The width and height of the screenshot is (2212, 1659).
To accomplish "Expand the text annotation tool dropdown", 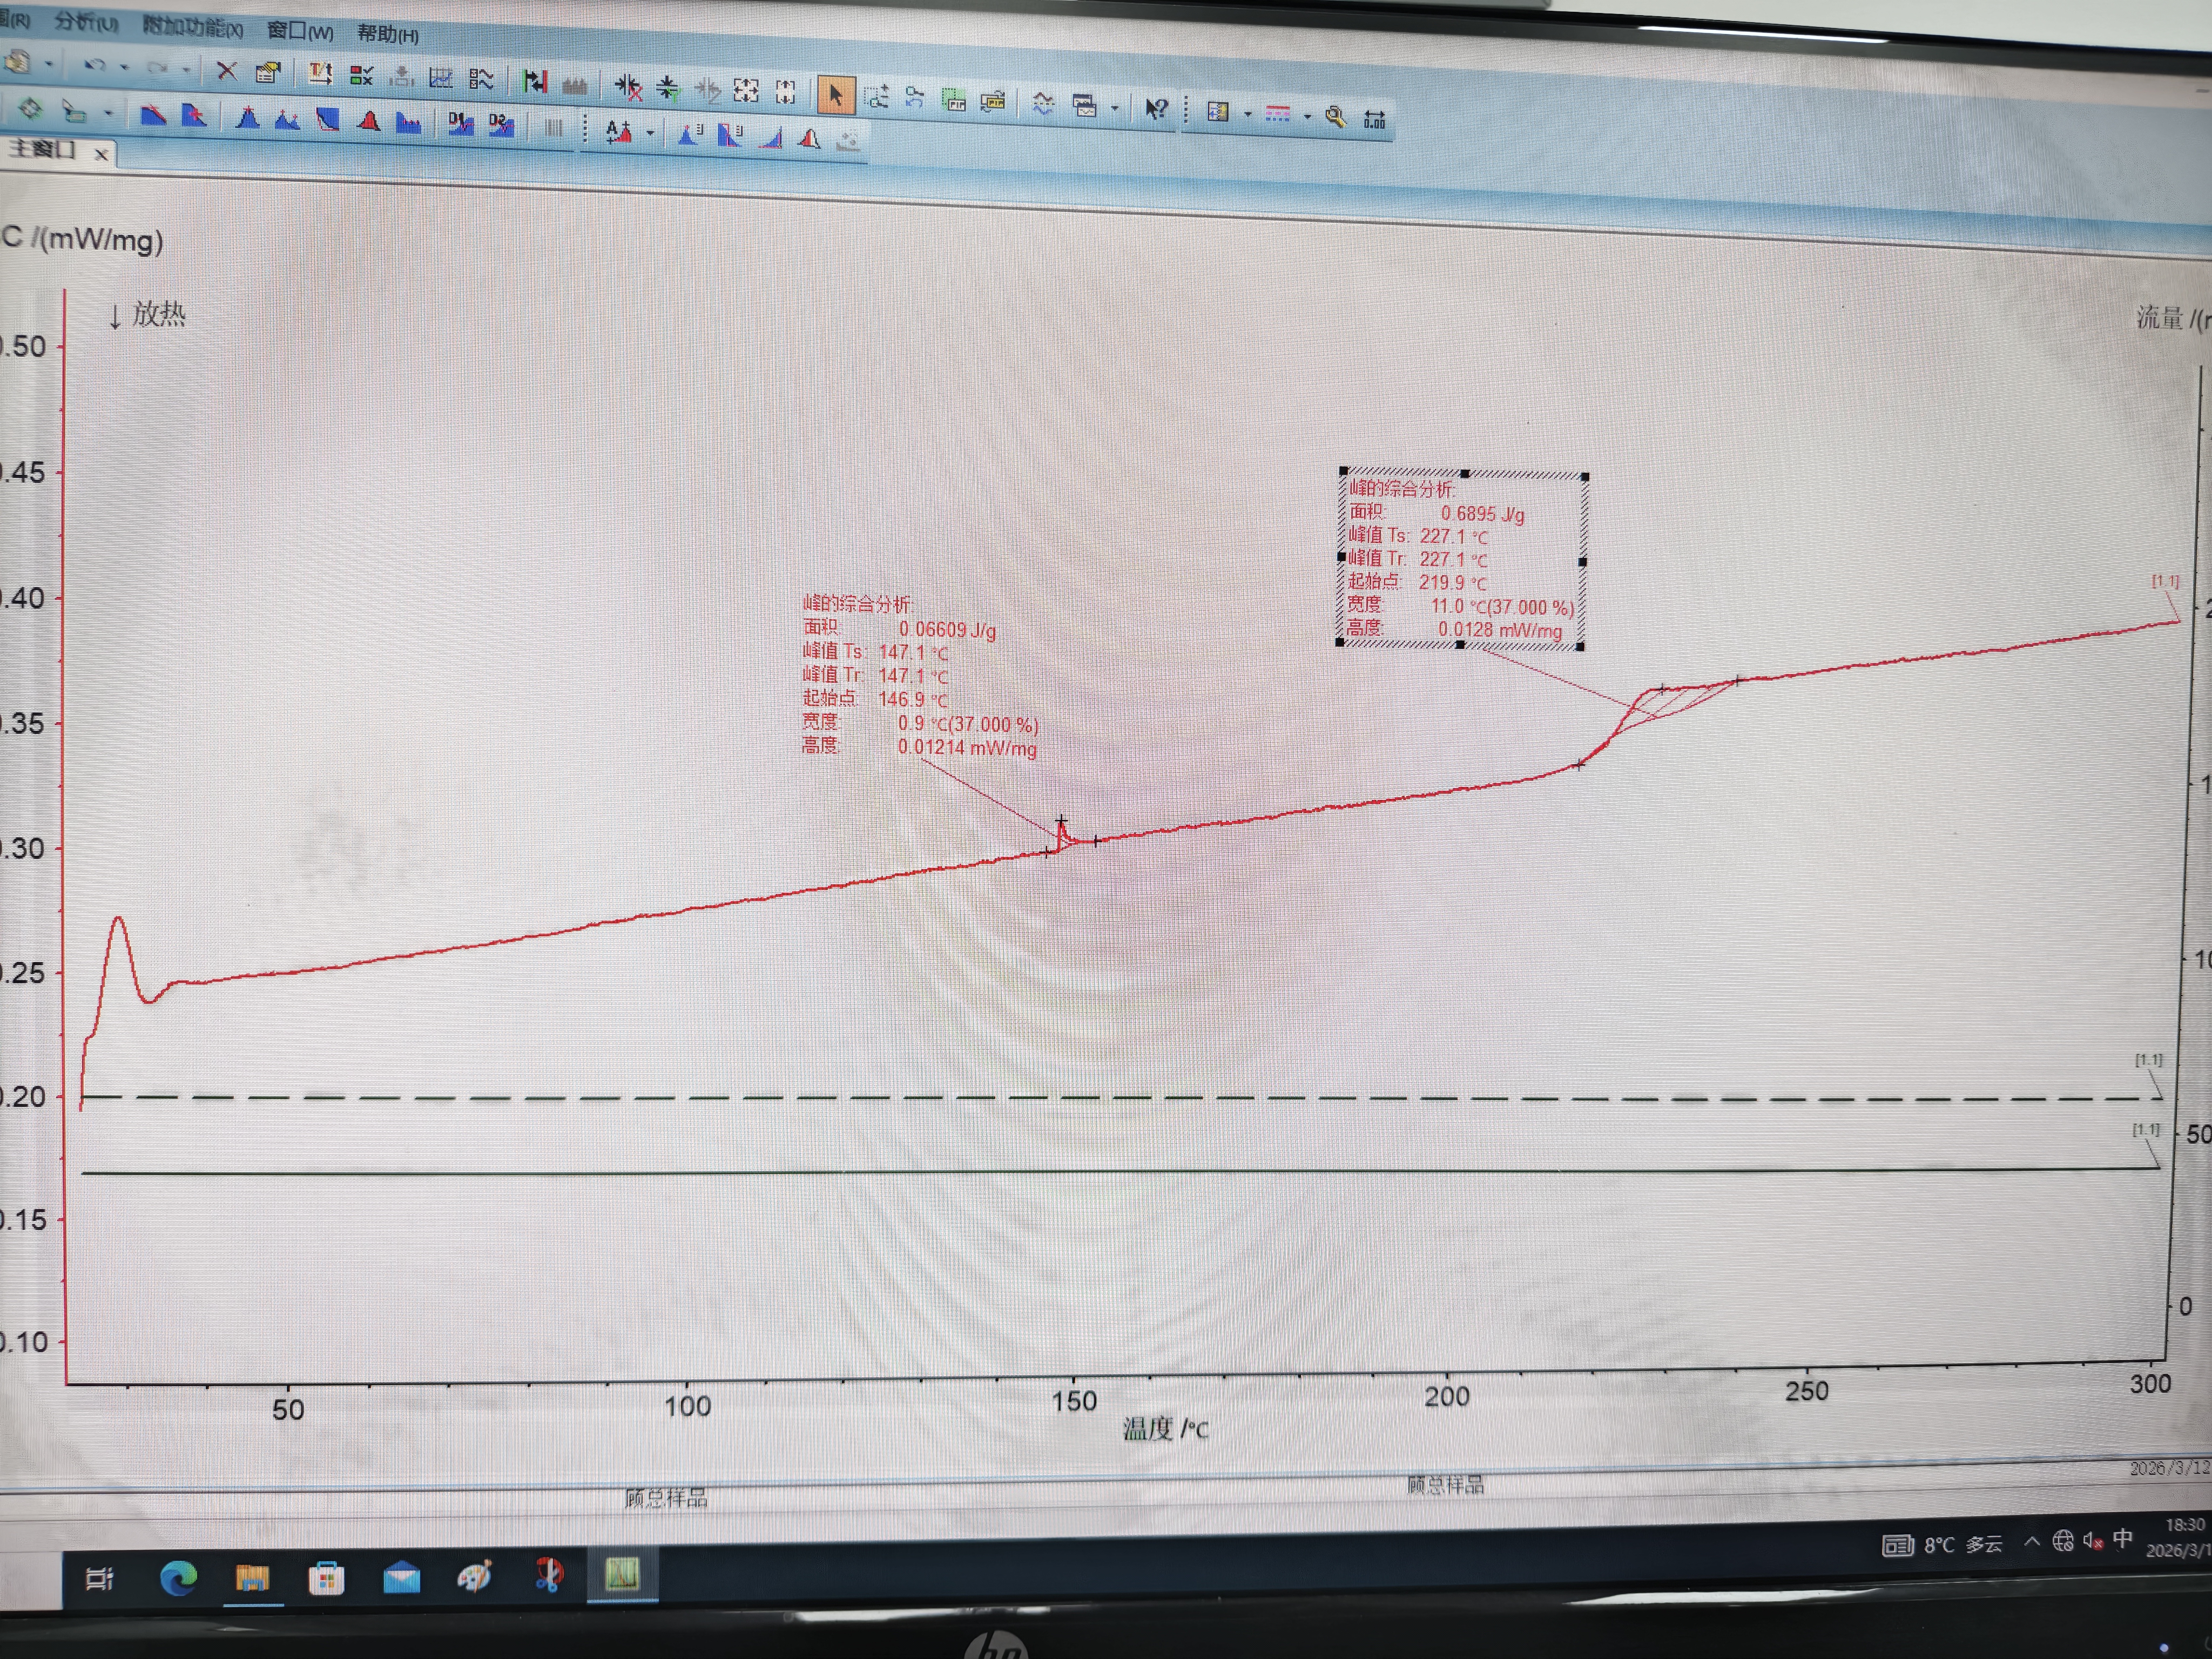I will [x=650, y=132].
